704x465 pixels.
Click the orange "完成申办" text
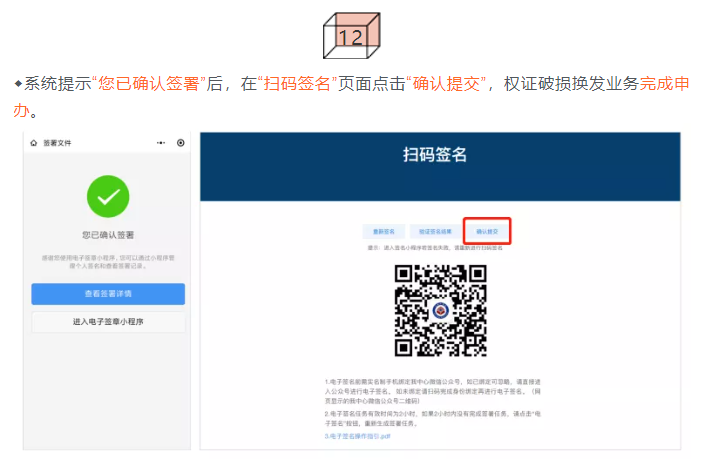point(664,84)
